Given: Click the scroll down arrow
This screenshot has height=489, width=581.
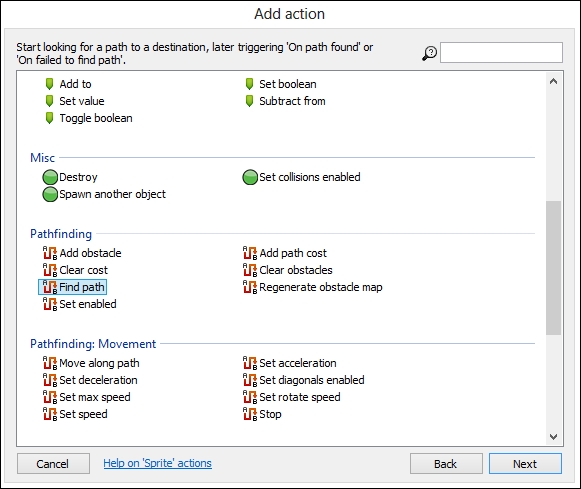Looking at the screenshot, I should [x=554, y=437].
